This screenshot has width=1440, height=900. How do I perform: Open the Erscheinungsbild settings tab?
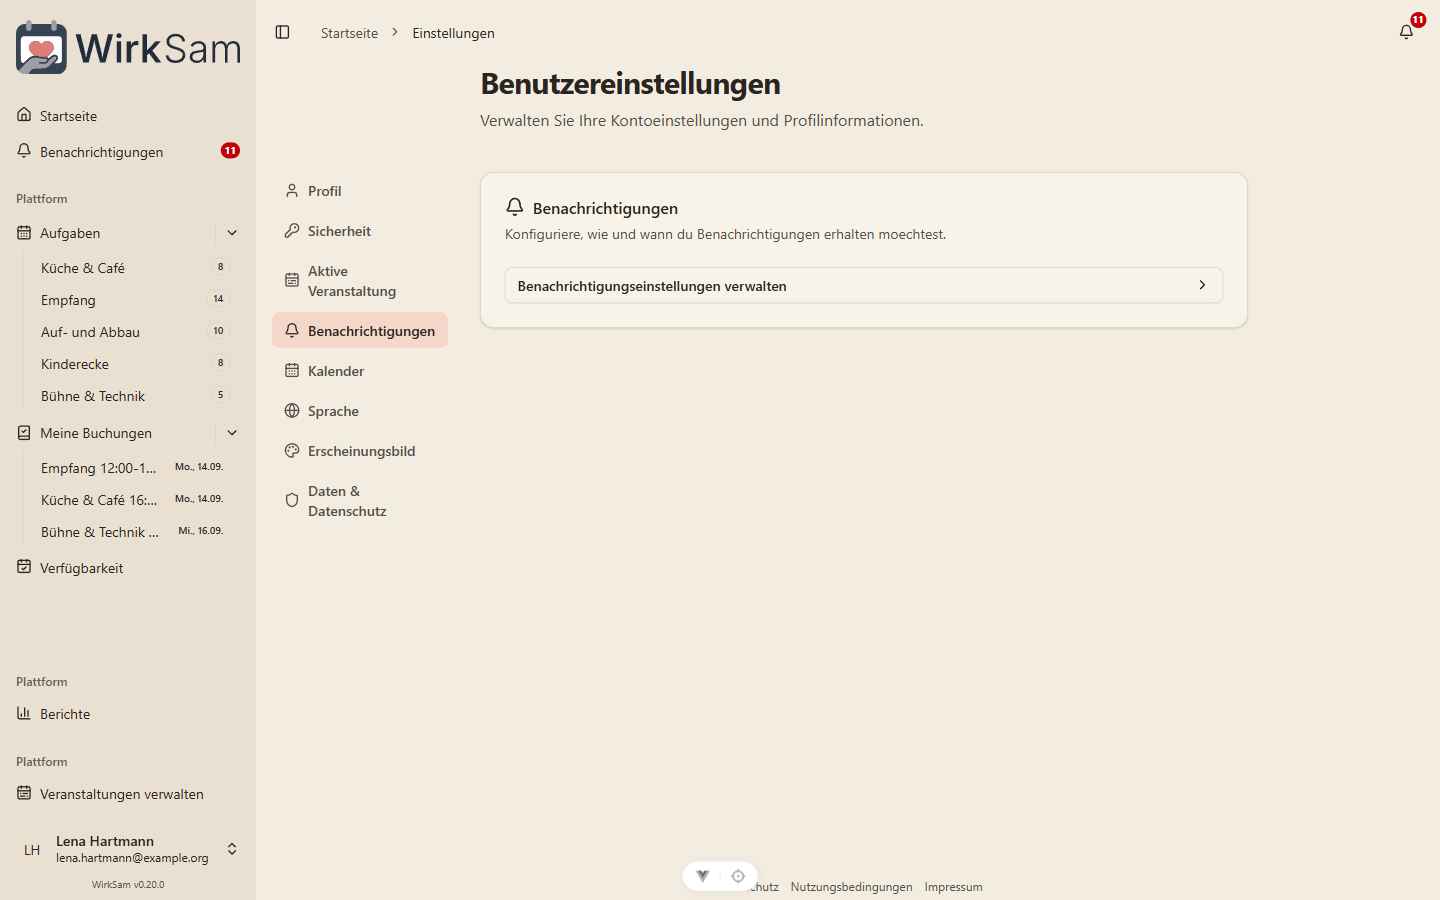tap(360, 451)
